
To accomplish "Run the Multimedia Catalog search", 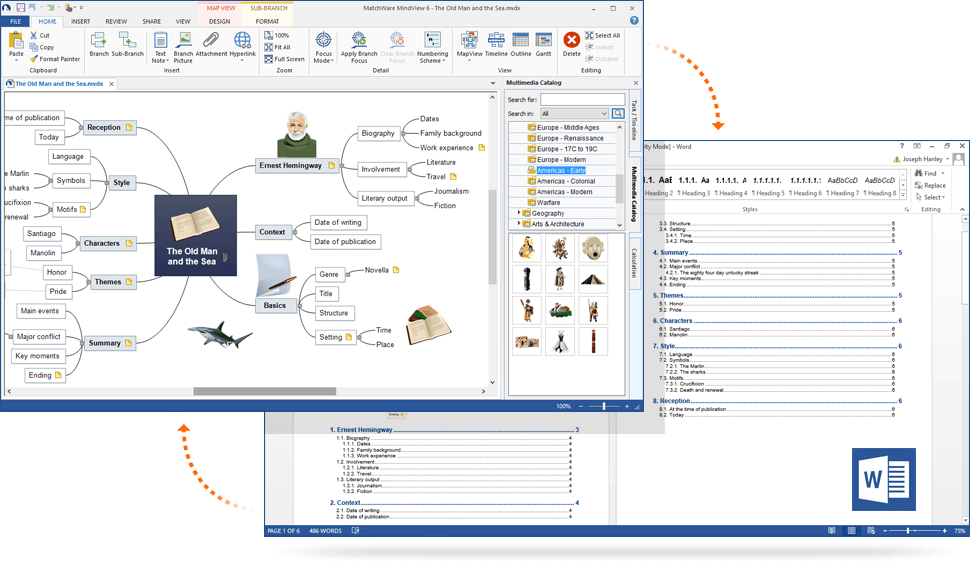I will click(x=618, y=113).
